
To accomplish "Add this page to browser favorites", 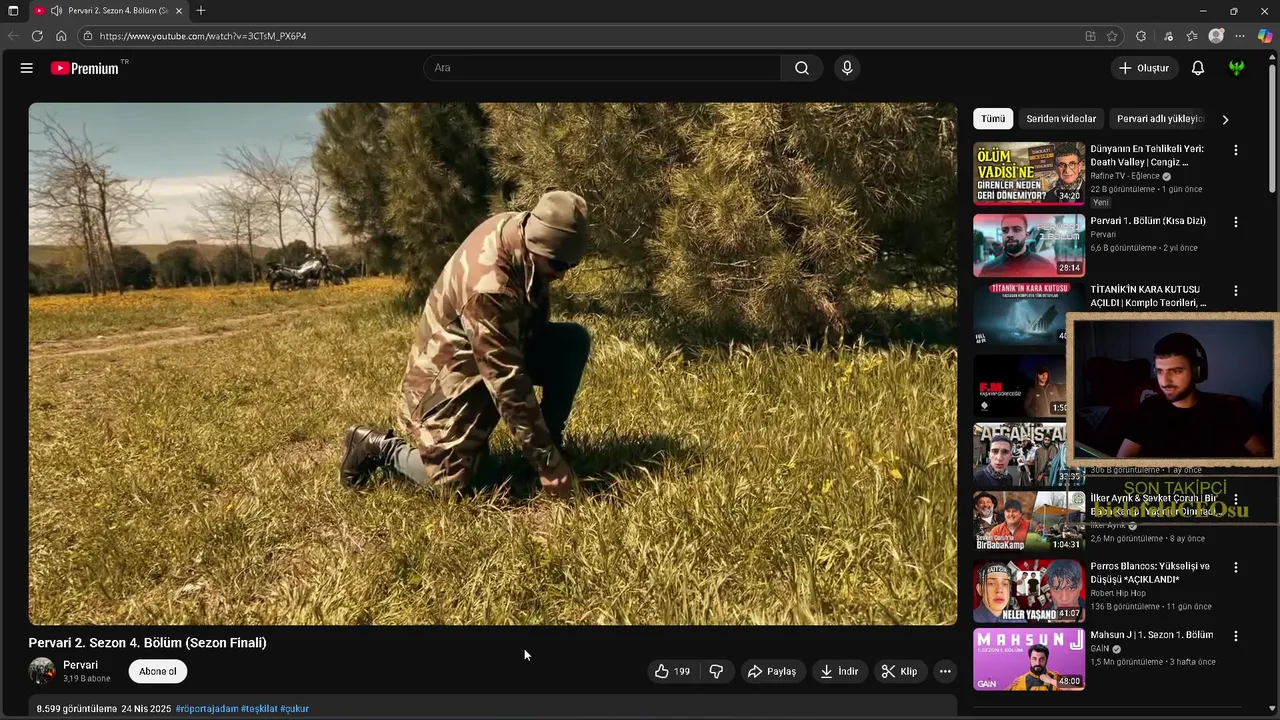I will click(x=1112, y=36).
